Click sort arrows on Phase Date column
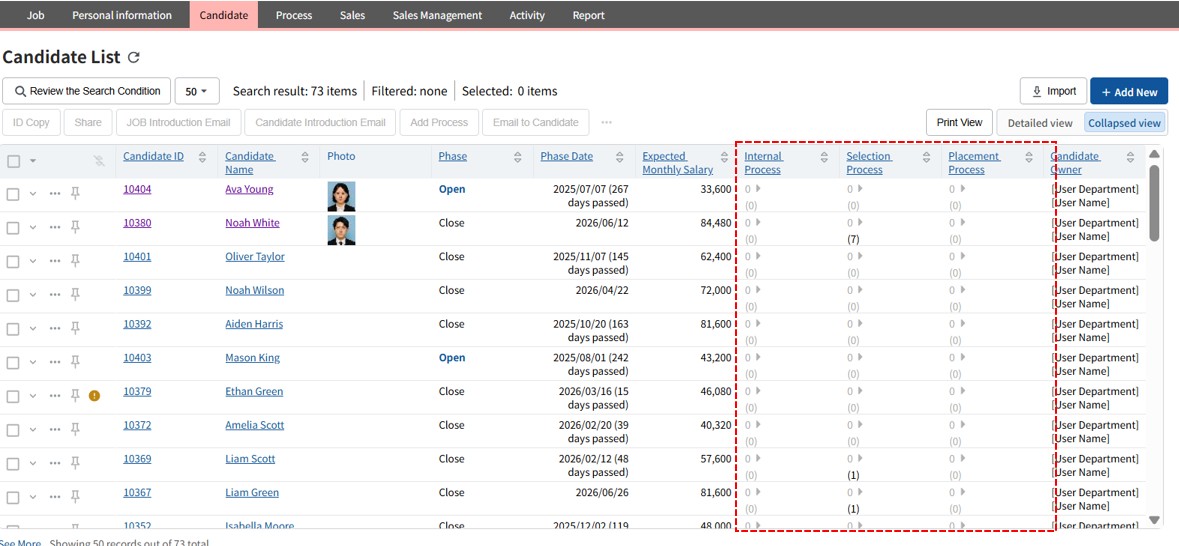Viewport: 1179px width, 546px height. (x=619, y=157)
